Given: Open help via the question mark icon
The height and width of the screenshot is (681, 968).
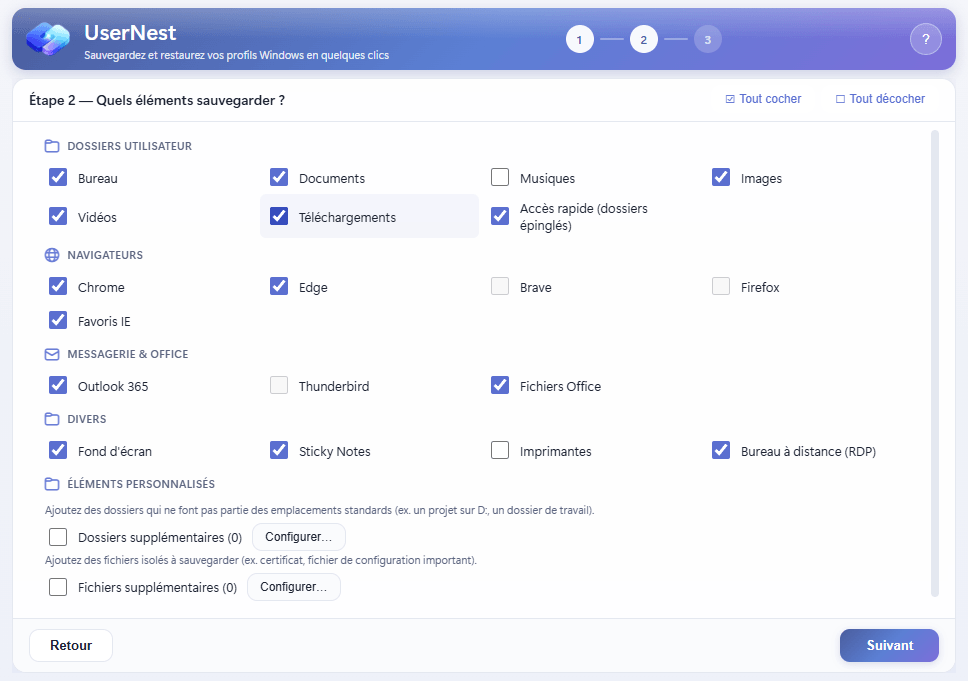Looking at the screenshot, I should [x=926, y=38].
